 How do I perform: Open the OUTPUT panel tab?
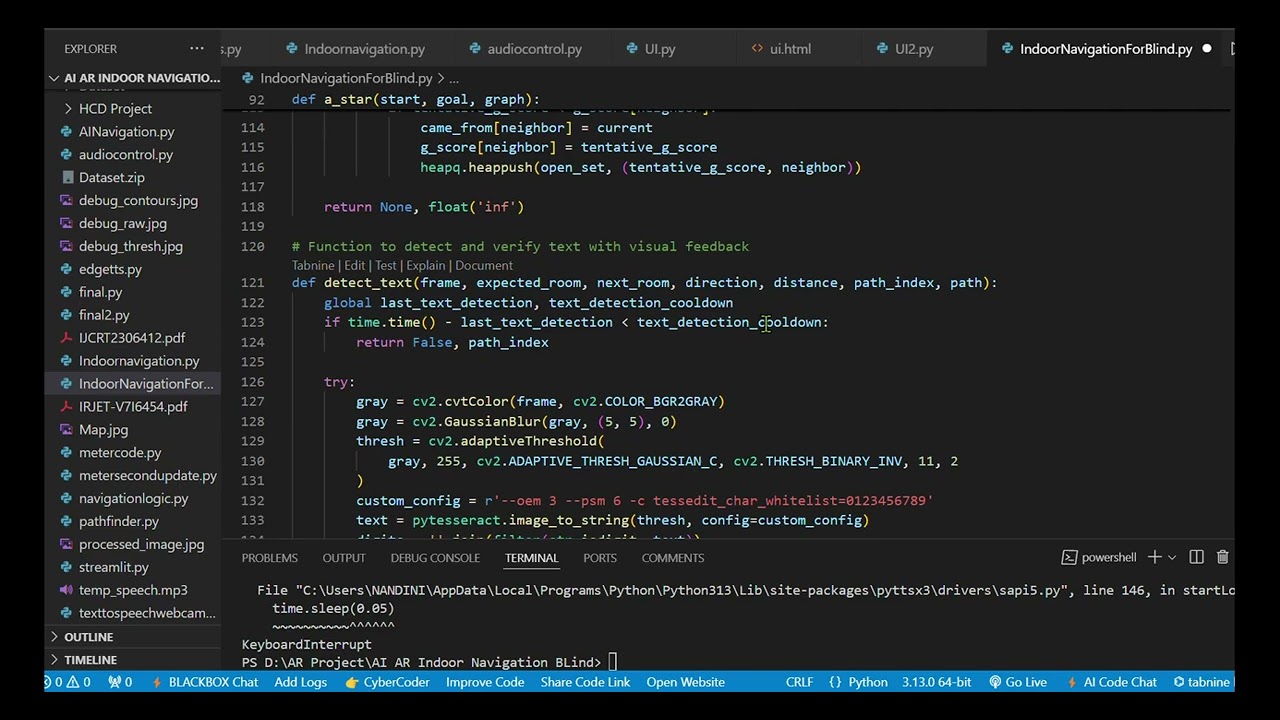344,557
